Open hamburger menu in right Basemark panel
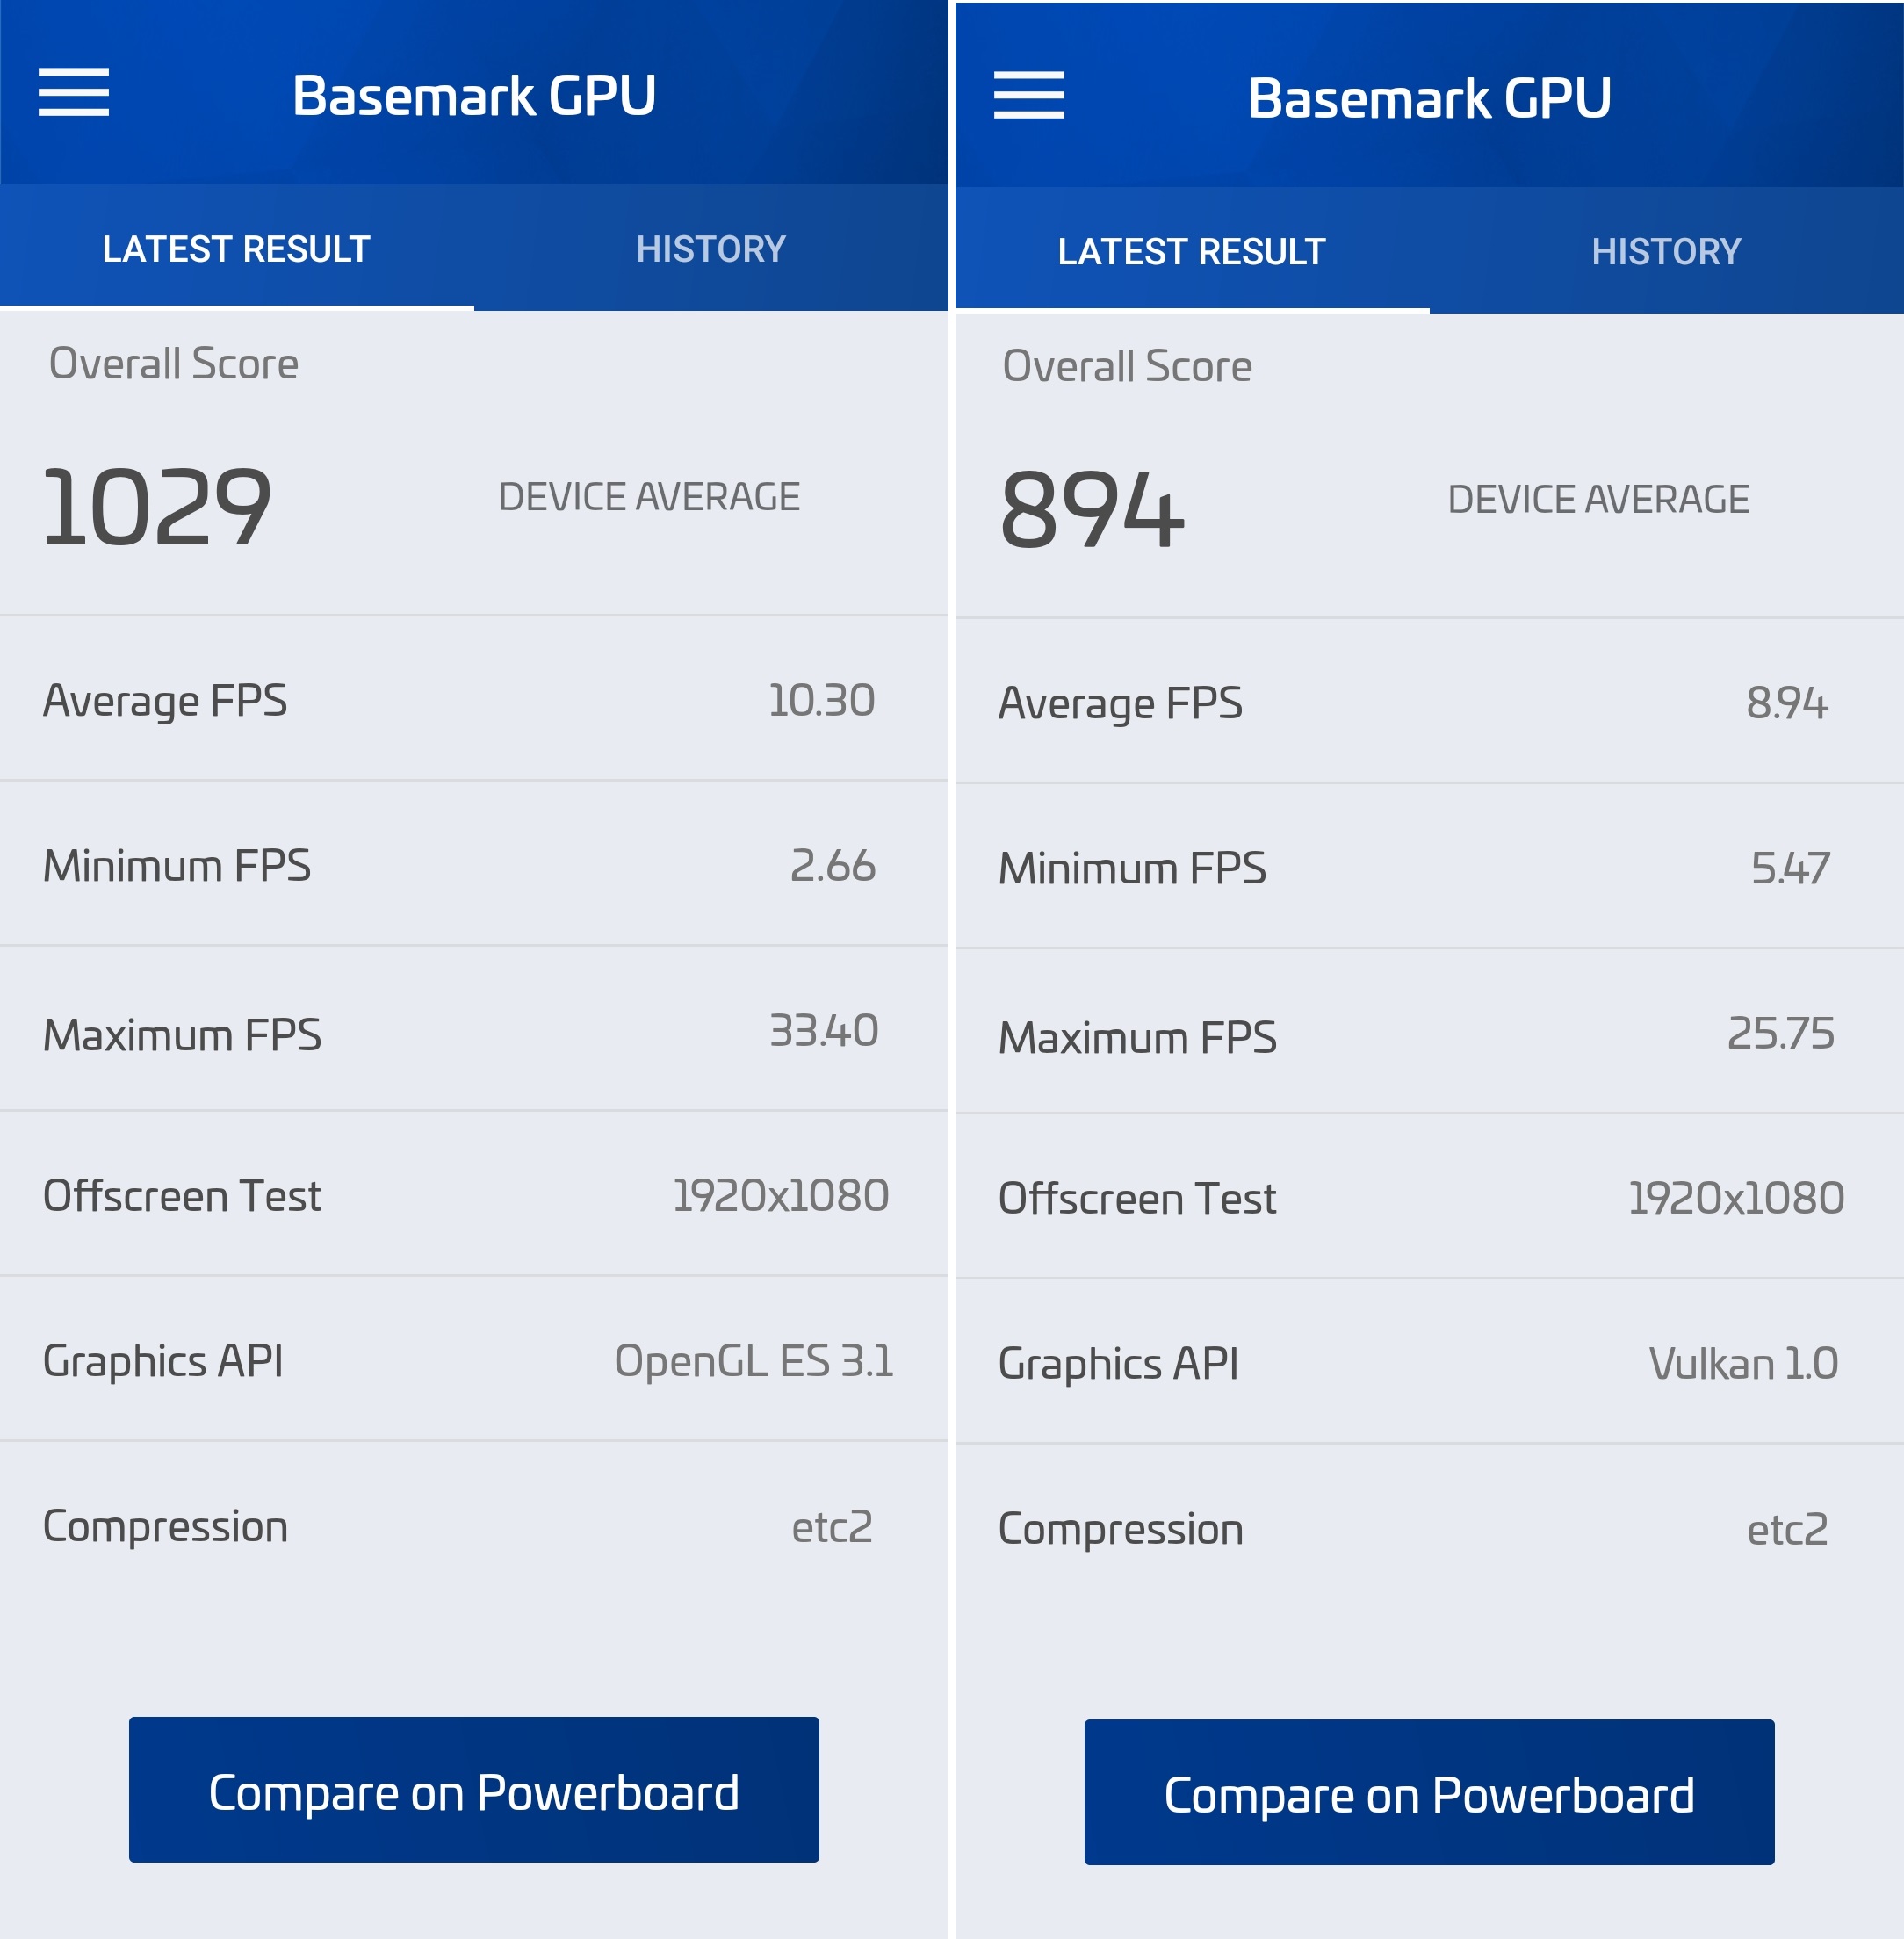The height and width of the screenshot is (1939, 1904). point(1029,95)
